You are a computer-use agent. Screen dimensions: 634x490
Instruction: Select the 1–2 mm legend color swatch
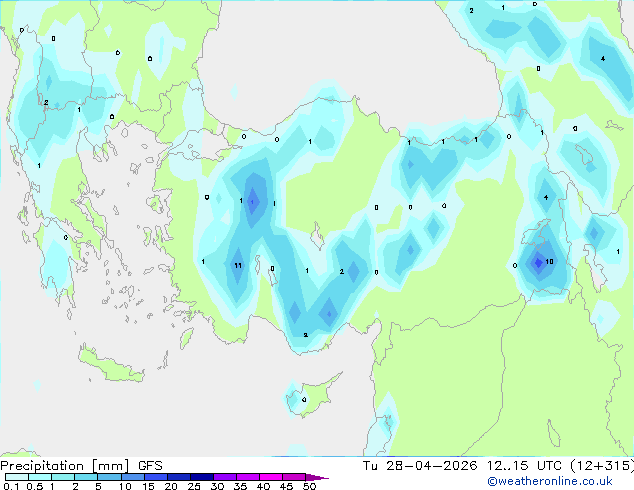(x=63, y=477)
